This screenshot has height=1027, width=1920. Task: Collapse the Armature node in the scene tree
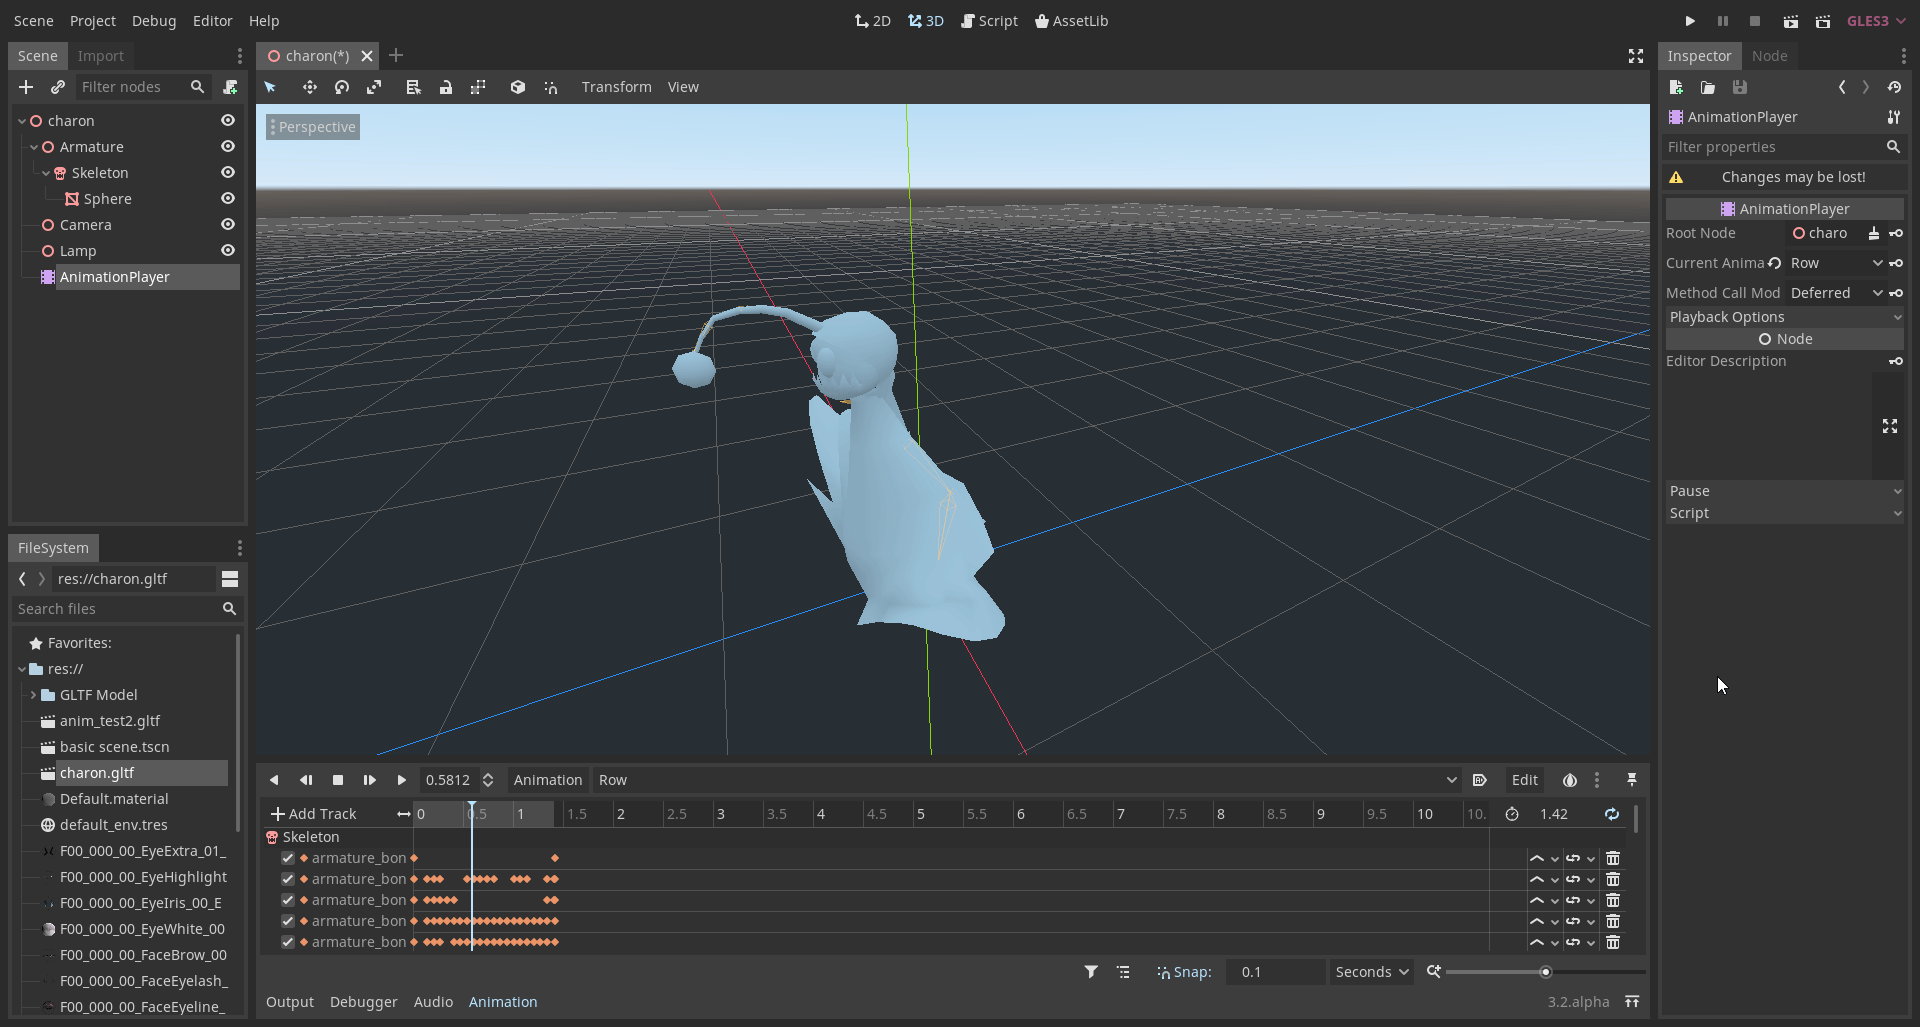point(34,146)
